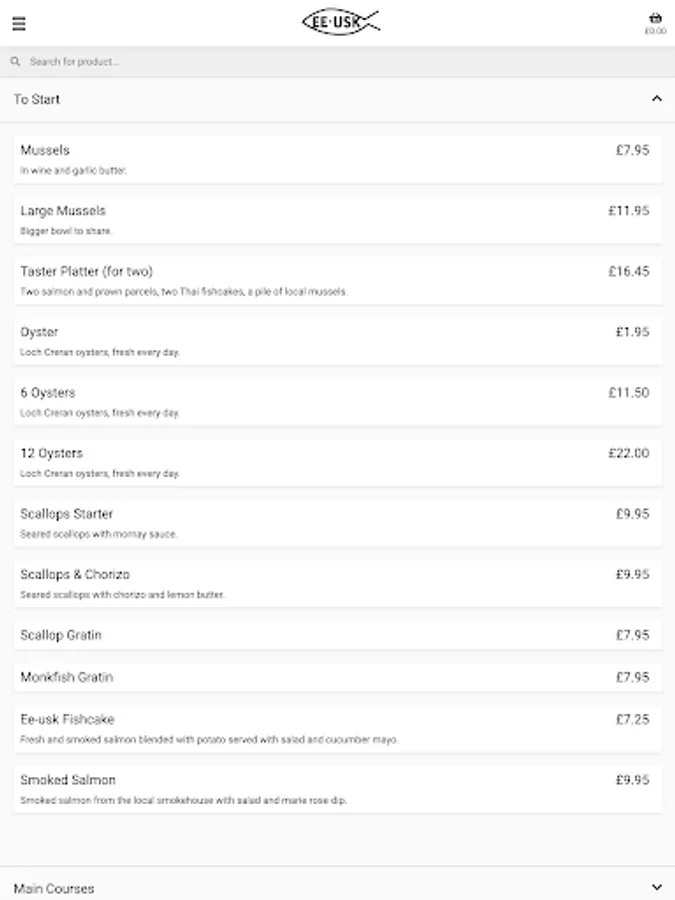Collapse the To Start section
Viewport: 675px width, 900px height.
(656, 99)
